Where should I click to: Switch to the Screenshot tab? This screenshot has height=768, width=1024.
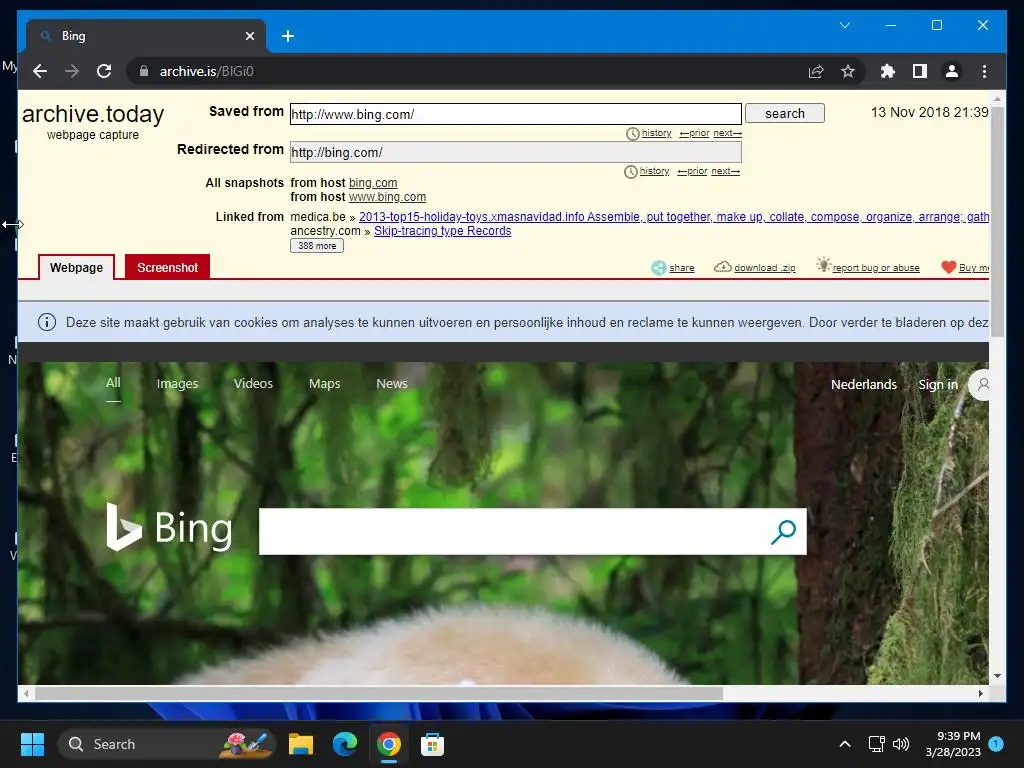pyautogui.click(x=167, y=268)
